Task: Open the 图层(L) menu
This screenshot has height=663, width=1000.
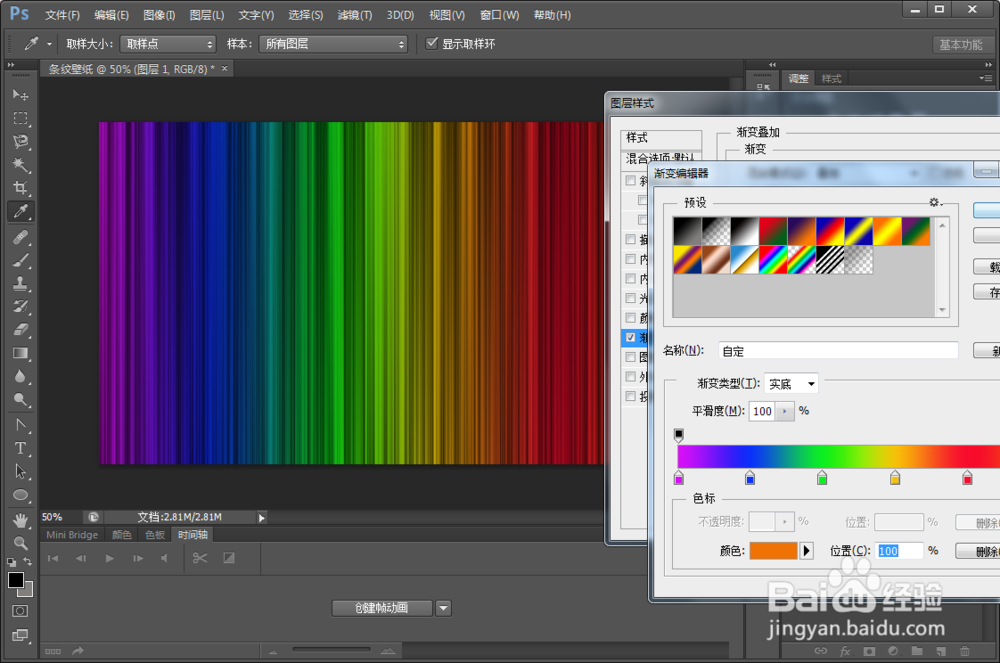Action: (x=207, y=15)
